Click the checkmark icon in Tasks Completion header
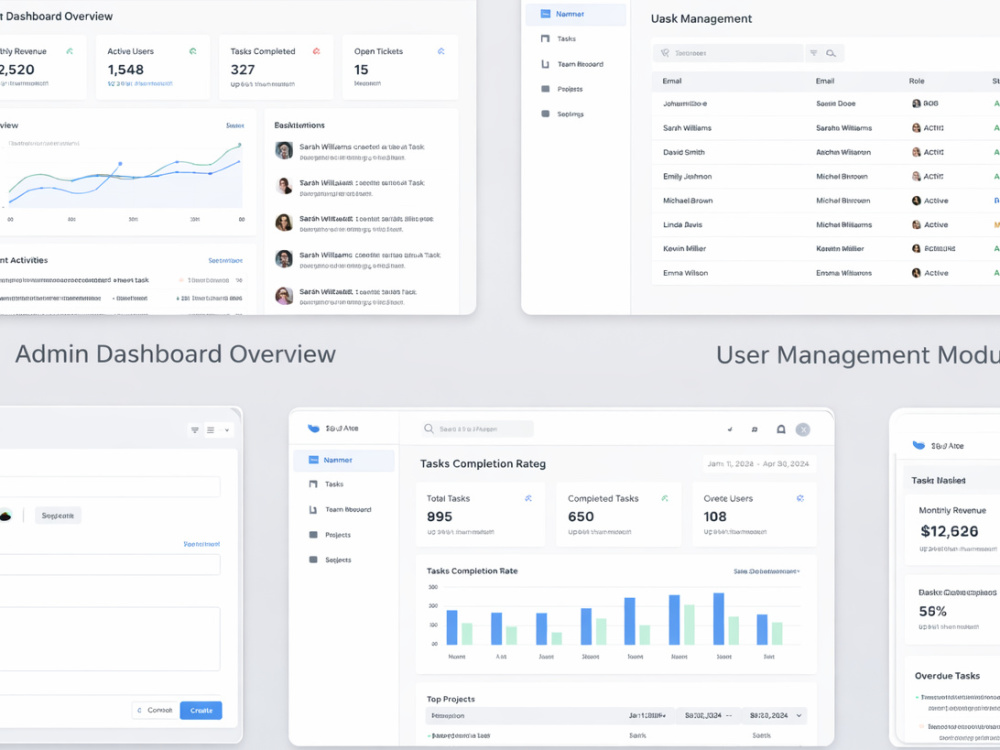The width and height of the screenshot is (1000, 750). tap(730, 429)
